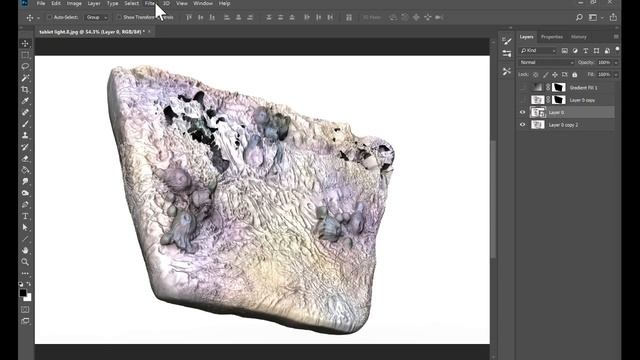Click the foreground color swatch
Screen dimensions: 640x360
pos(23,293)
